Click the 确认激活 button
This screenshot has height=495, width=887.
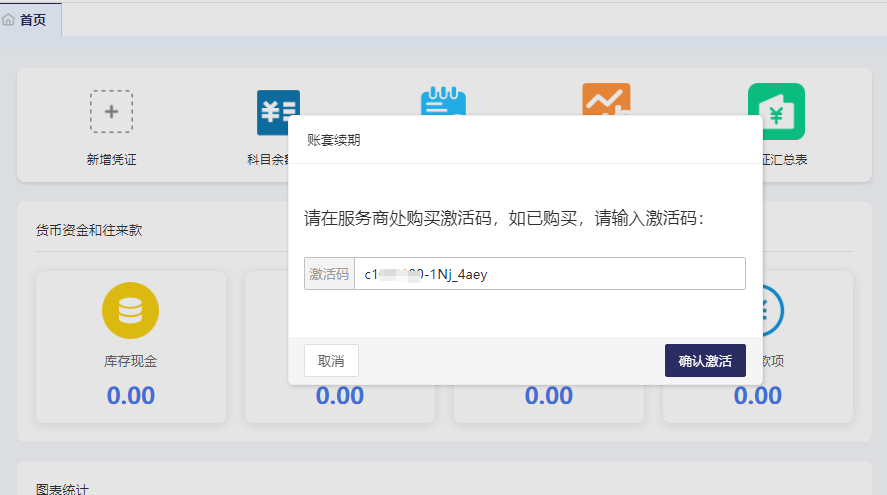[705, 360]
